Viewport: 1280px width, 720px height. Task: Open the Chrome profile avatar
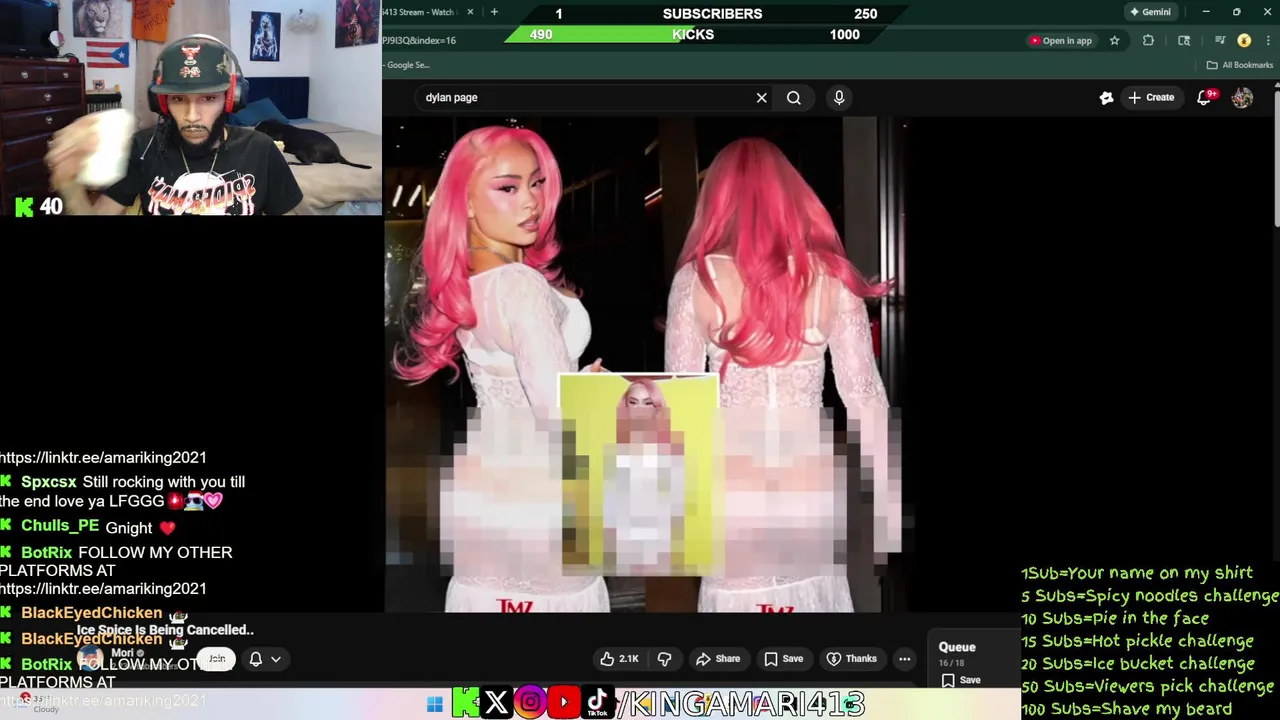tap(1244, 41)
